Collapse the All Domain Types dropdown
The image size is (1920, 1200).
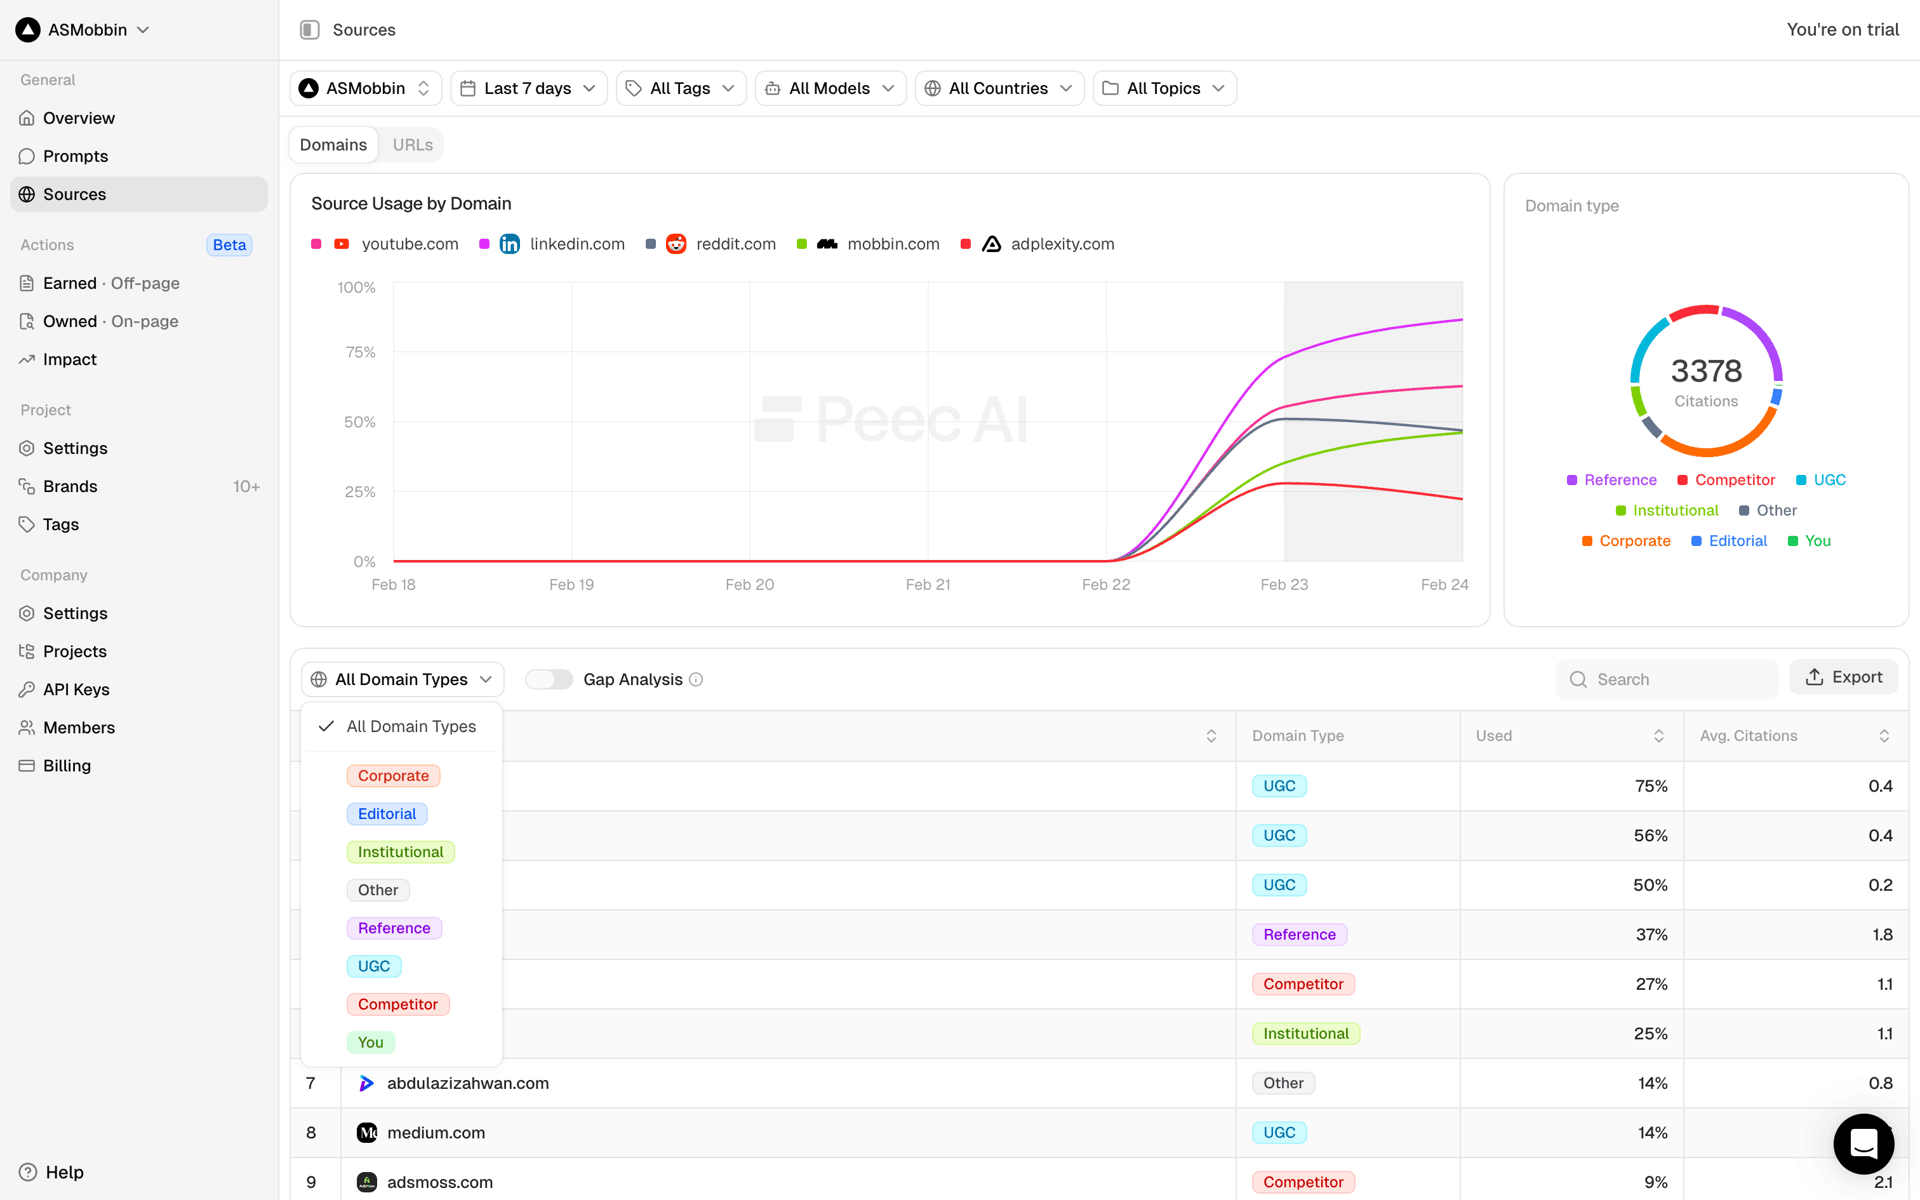[x=402, y=679]
